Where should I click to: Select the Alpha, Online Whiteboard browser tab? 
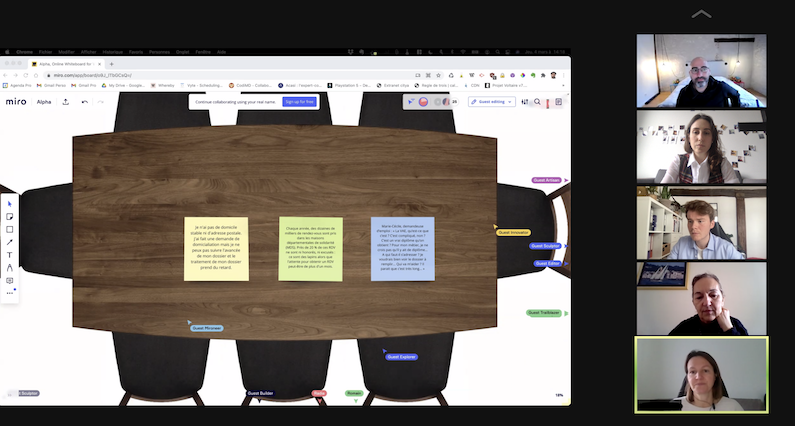click(x=66, y=64)
